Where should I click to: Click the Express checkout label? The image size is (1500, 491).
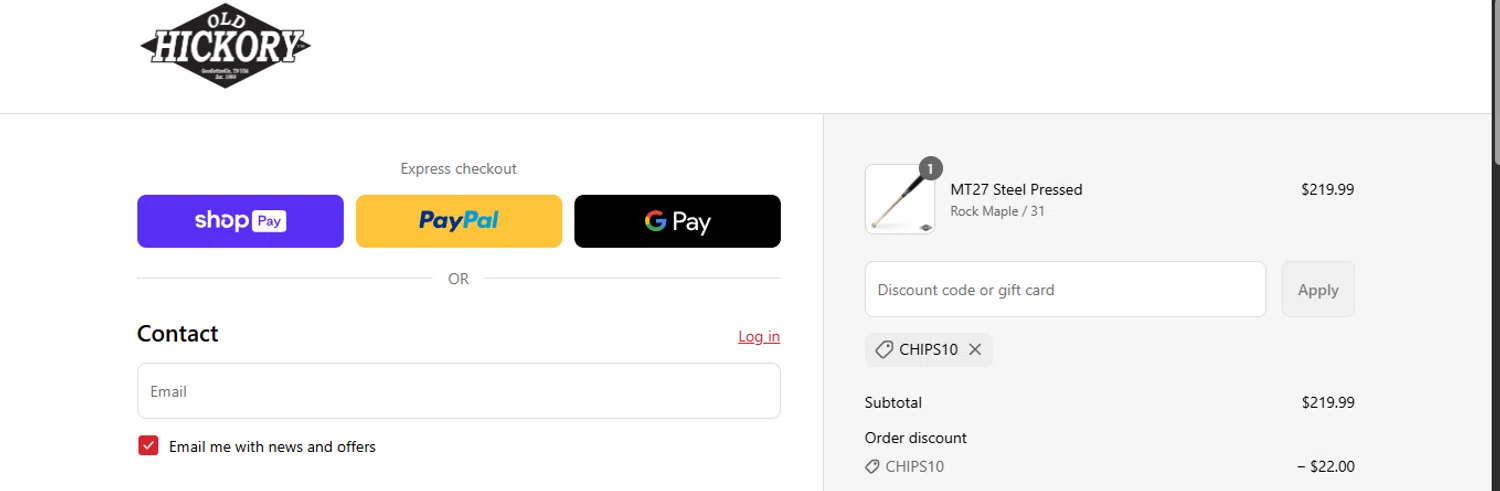point(459,169)
